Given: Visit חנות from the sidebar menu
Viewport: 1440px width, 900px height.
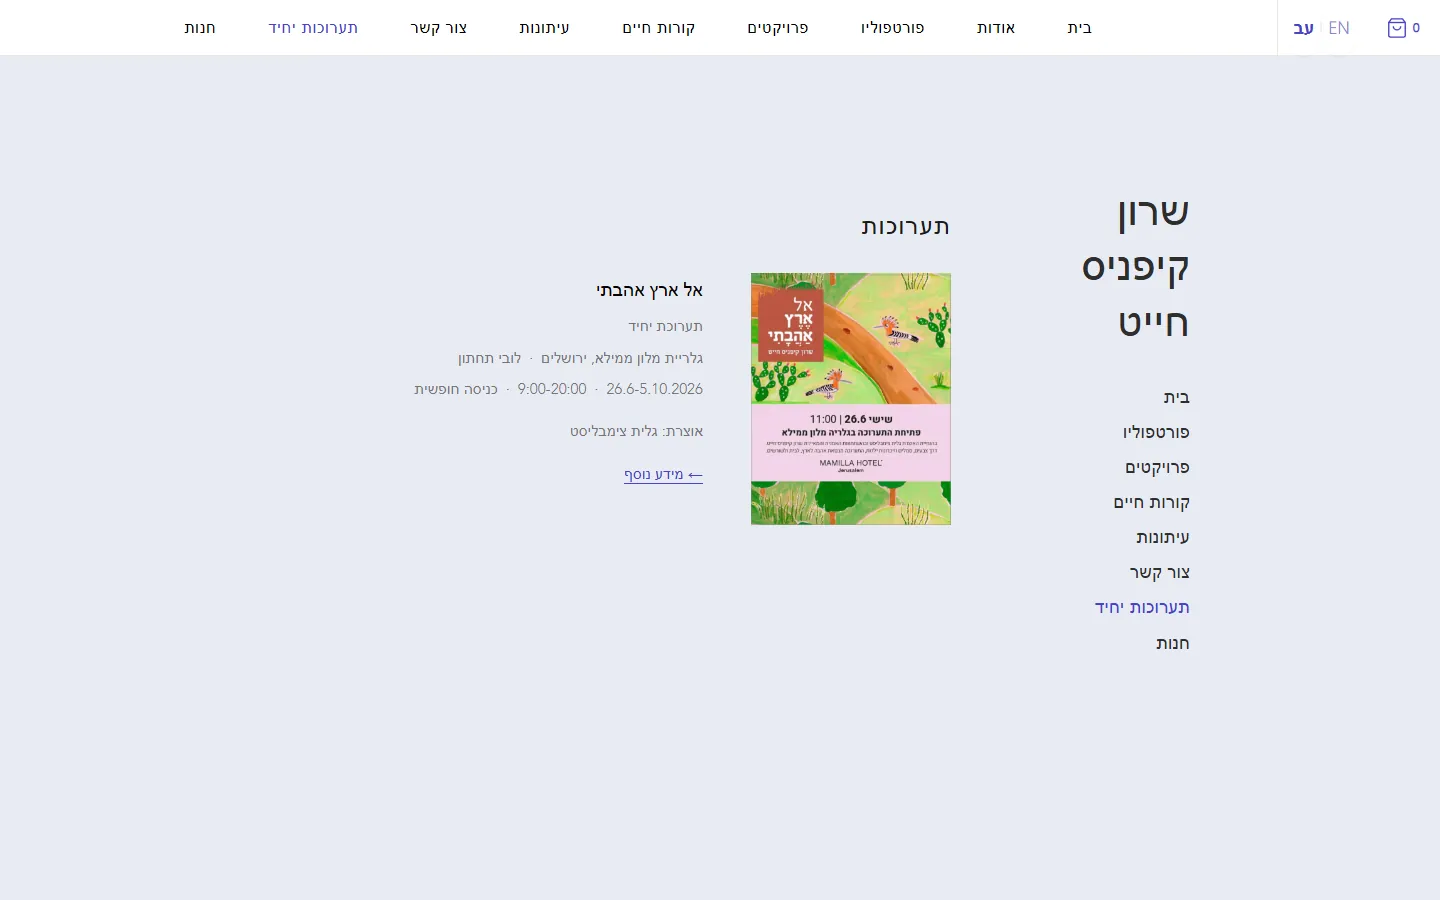Looking at the screenshot, I should [1173, 643].
